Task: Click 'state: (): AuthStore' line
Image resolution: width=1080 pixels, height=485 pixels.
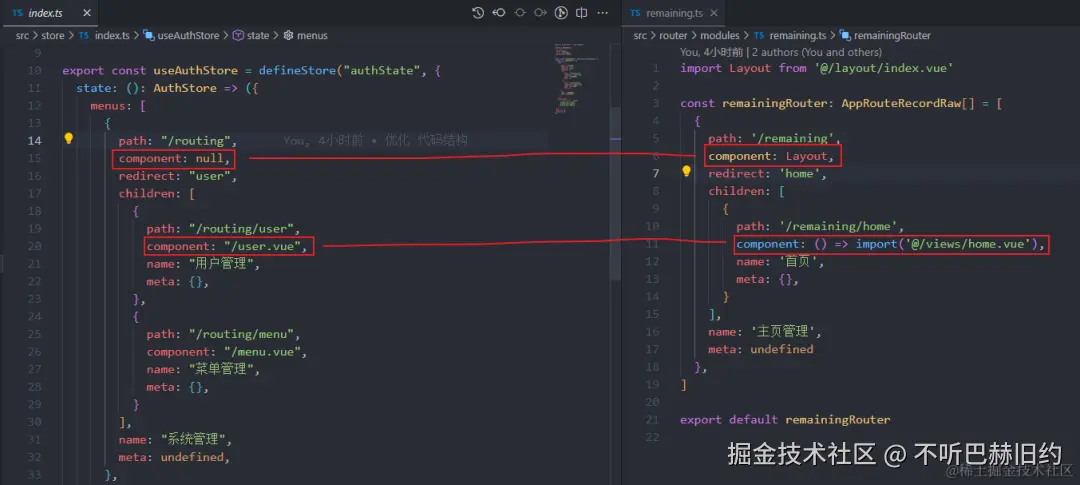Action: coord(167,88)
